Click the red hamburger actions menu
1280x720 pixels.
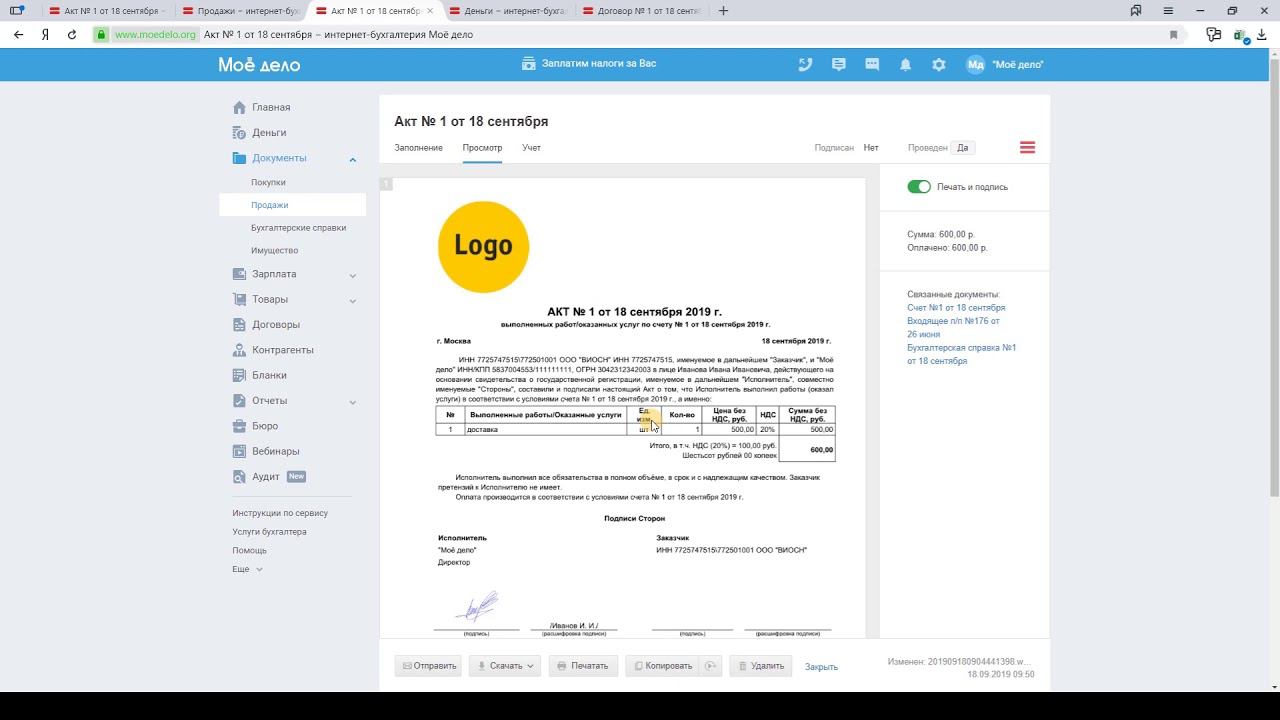(1027, 147)
